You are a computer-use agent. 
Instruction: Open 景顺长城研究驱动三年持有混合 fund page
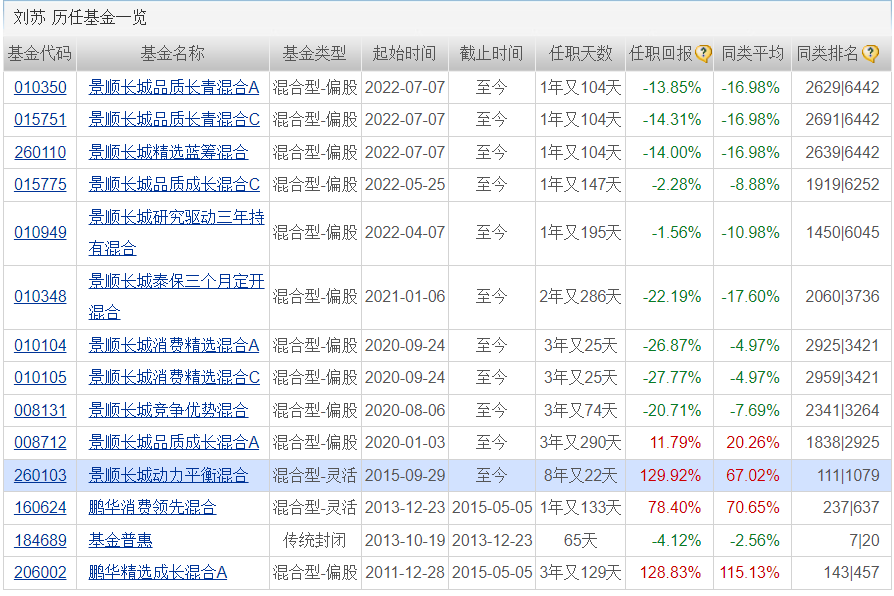coord(176,232)
